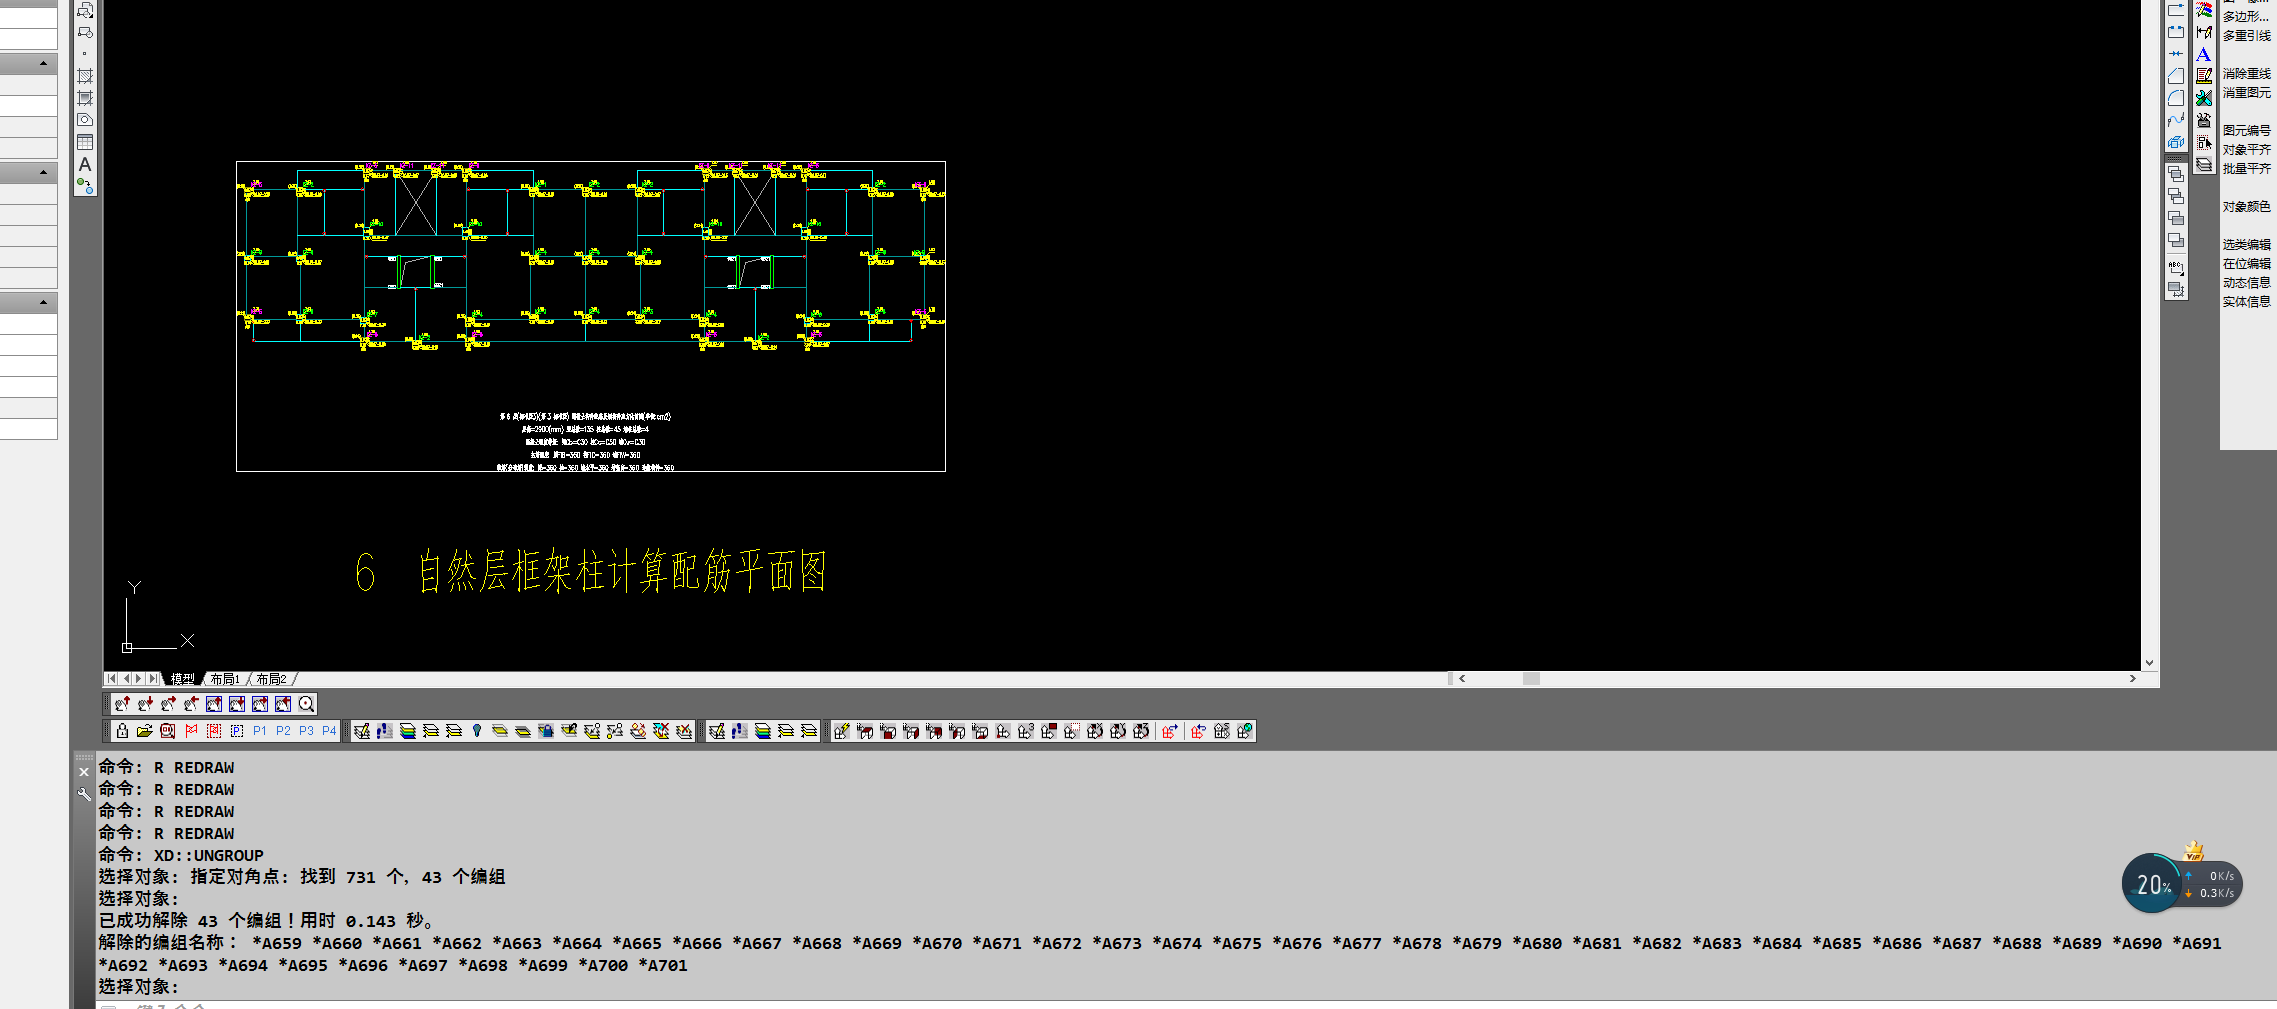2277x1009 pixels.
Task: Click the dimension style icon right toolbar
Action: pyautogui.click(x=2204, y=32)
